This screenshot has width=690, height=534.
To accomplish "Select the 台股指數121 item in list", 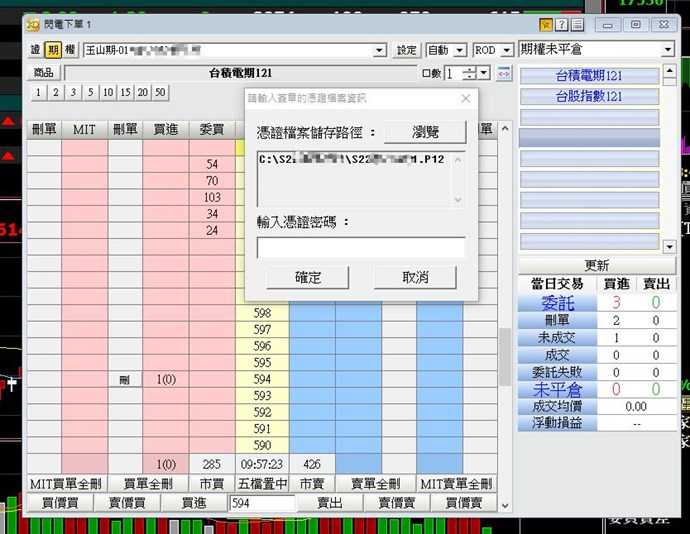I will (x=589, y=96).
